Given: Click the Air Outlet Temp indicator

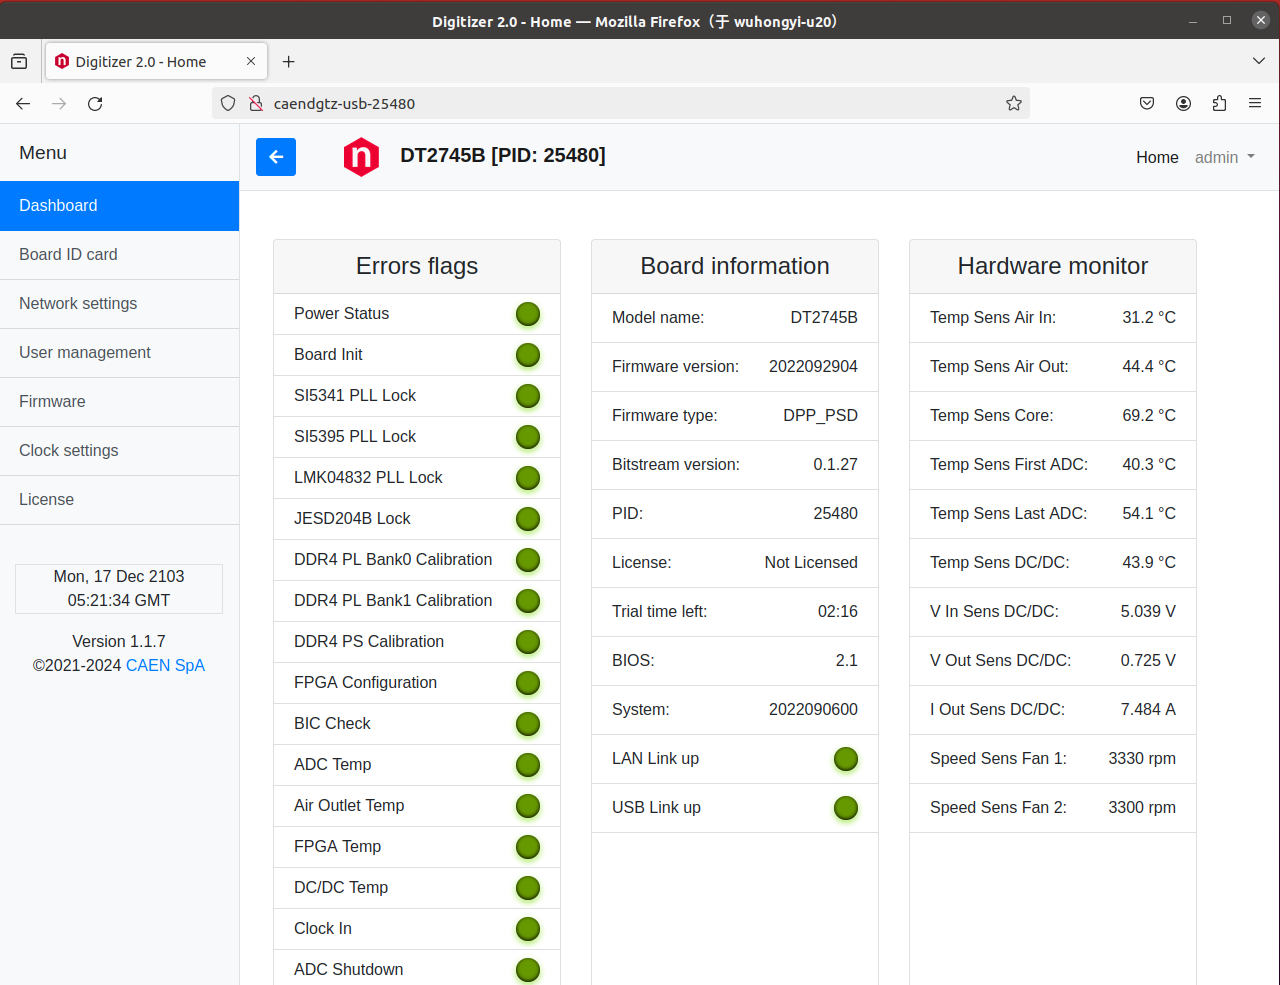Looking at the screenshot, I should click(528, 806).
